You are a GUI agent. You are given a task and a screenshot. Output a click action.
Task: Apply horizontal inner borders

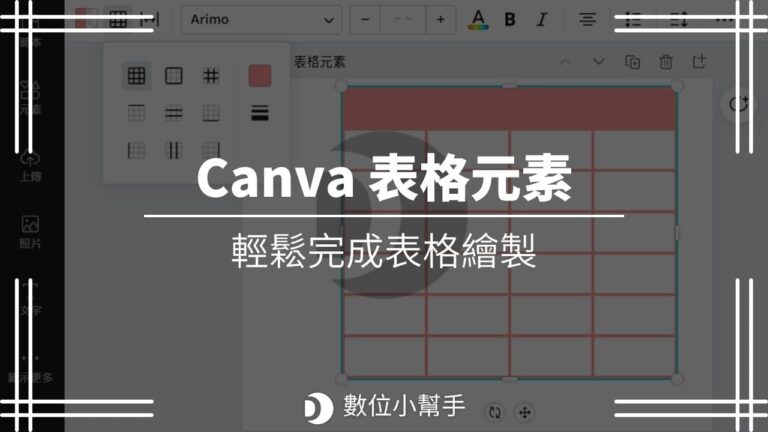(x=174, y=113)
